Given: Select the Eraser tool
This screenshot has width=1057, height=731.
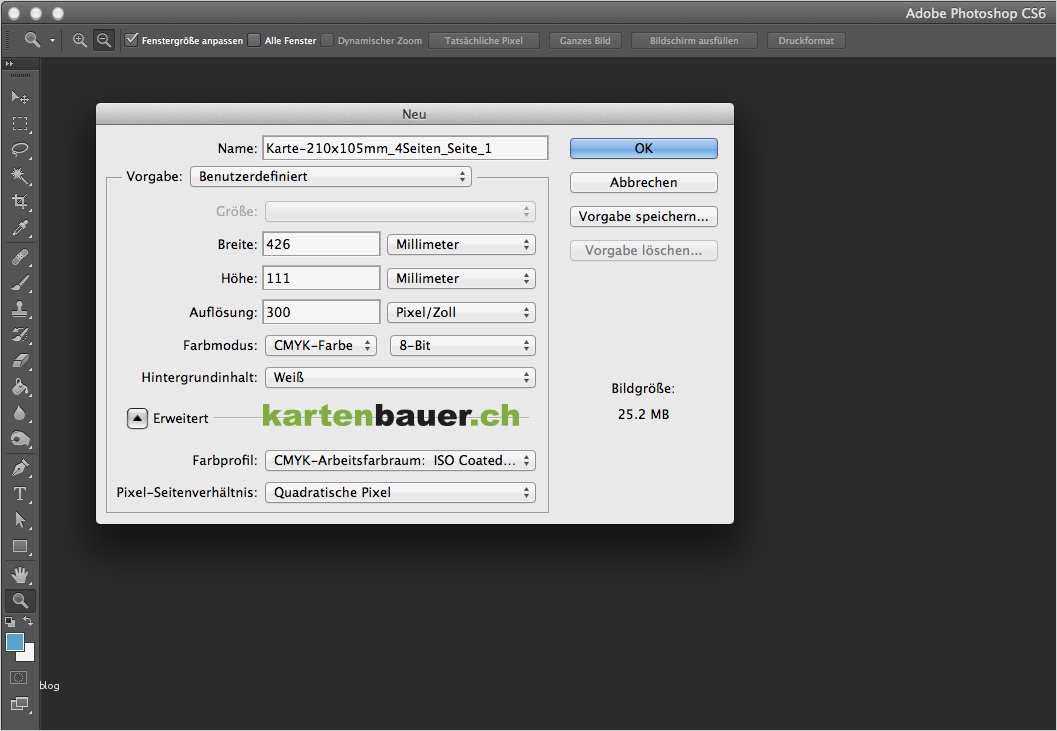Looking at the screenshot, I should (20, 361).
